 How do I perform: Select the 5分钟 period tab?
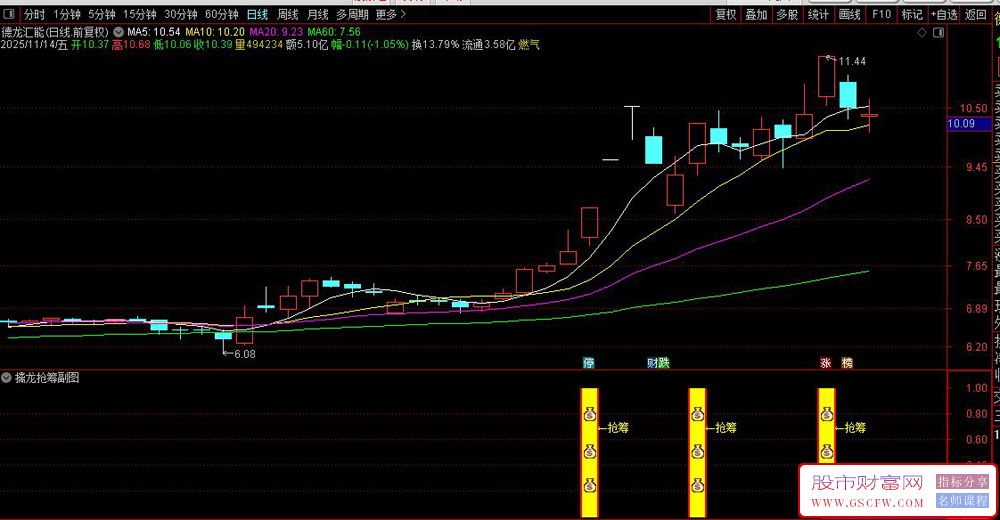[x=102, y=14]
